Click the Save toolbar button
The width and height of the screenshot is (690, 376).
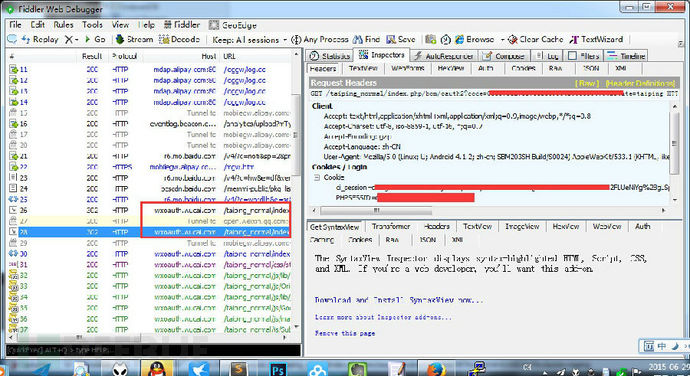point(401,39)
